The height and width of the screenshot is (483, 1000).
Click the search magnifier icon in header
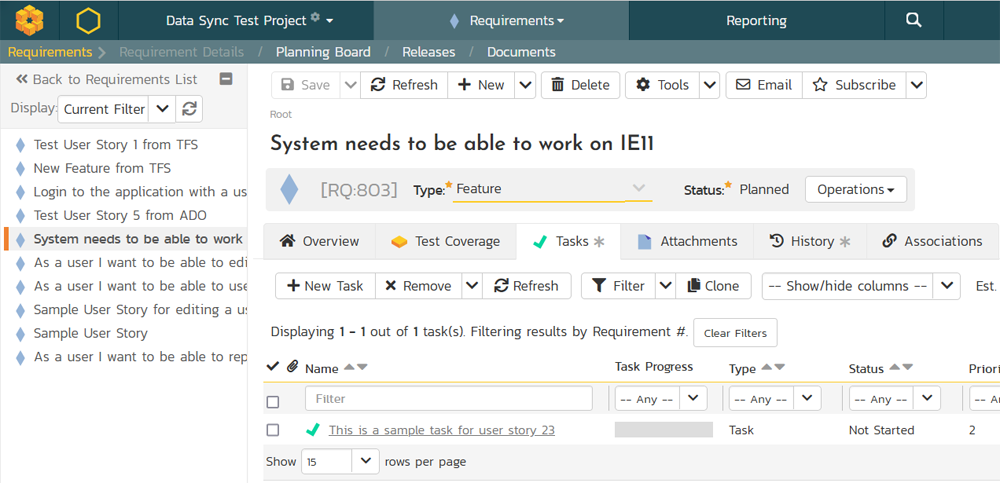tap(913, 20)
